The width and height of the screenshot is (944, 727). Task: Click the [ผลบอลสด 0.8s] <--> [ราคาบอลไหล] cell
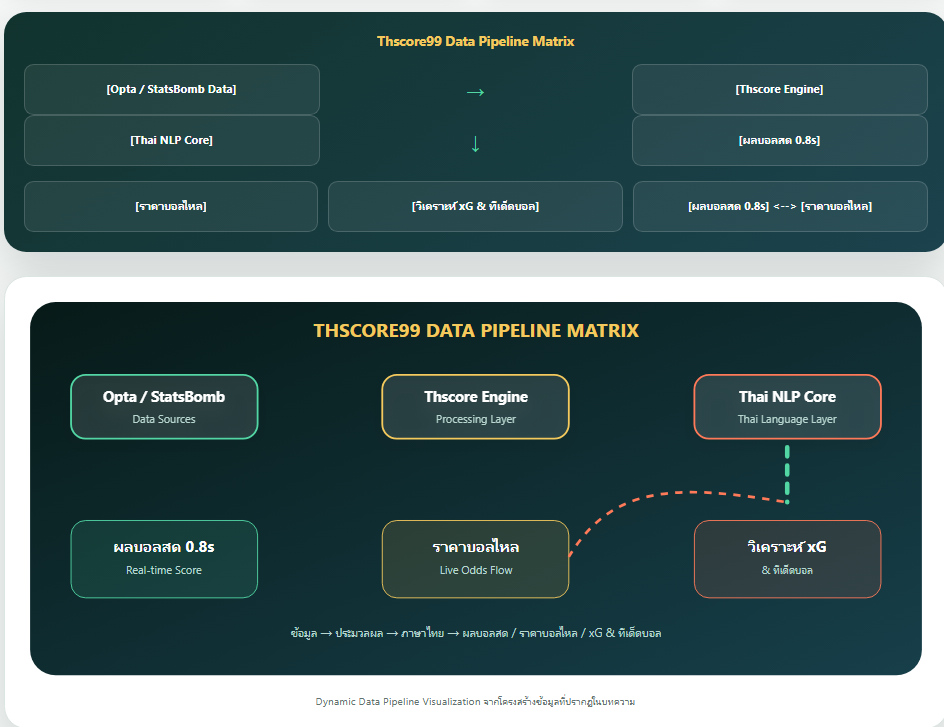[780, 206]
